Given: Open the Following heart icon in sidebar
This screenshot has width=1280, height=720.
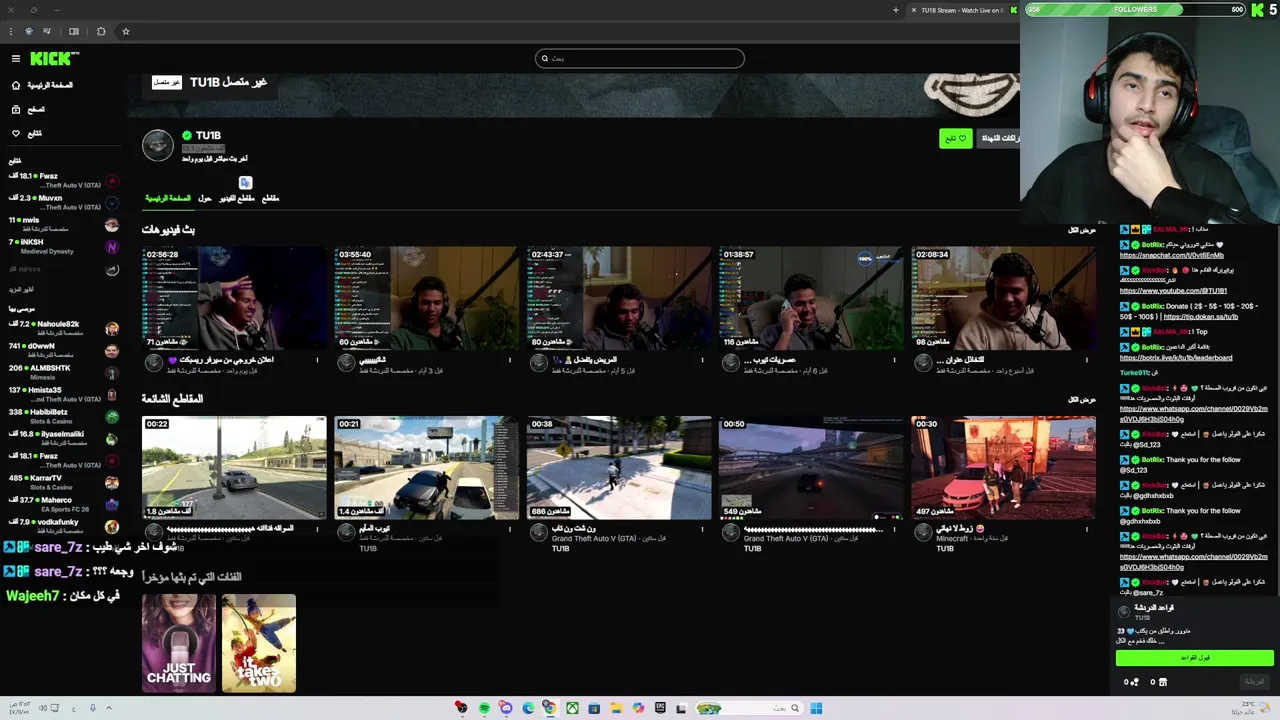Looking at the screenshot, I should (x=15, y=133).
